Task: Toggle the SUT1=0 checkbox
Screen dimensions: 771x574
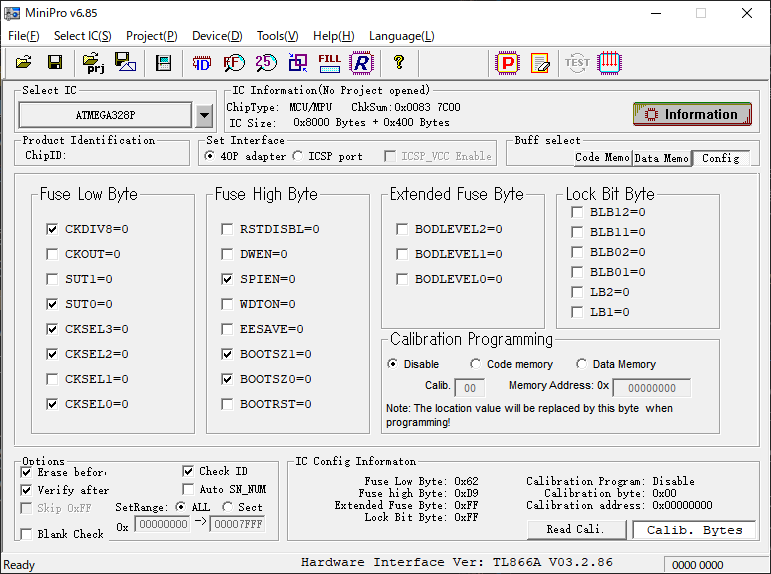Action: 52,279
